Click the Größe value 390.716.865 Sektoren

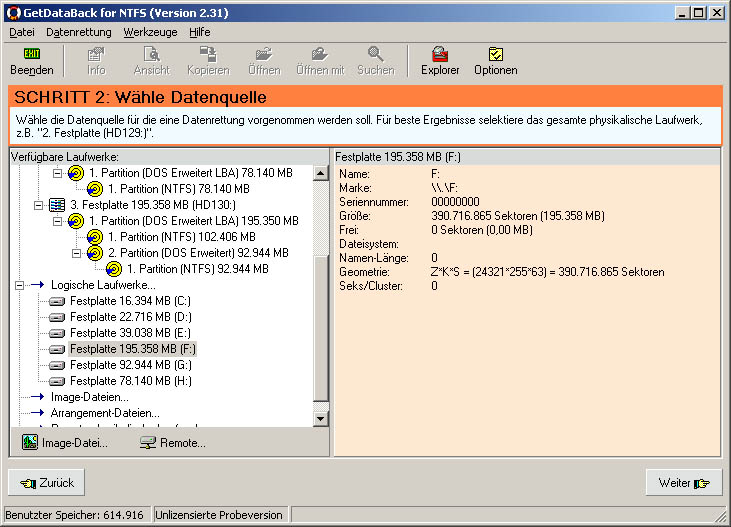517,216
